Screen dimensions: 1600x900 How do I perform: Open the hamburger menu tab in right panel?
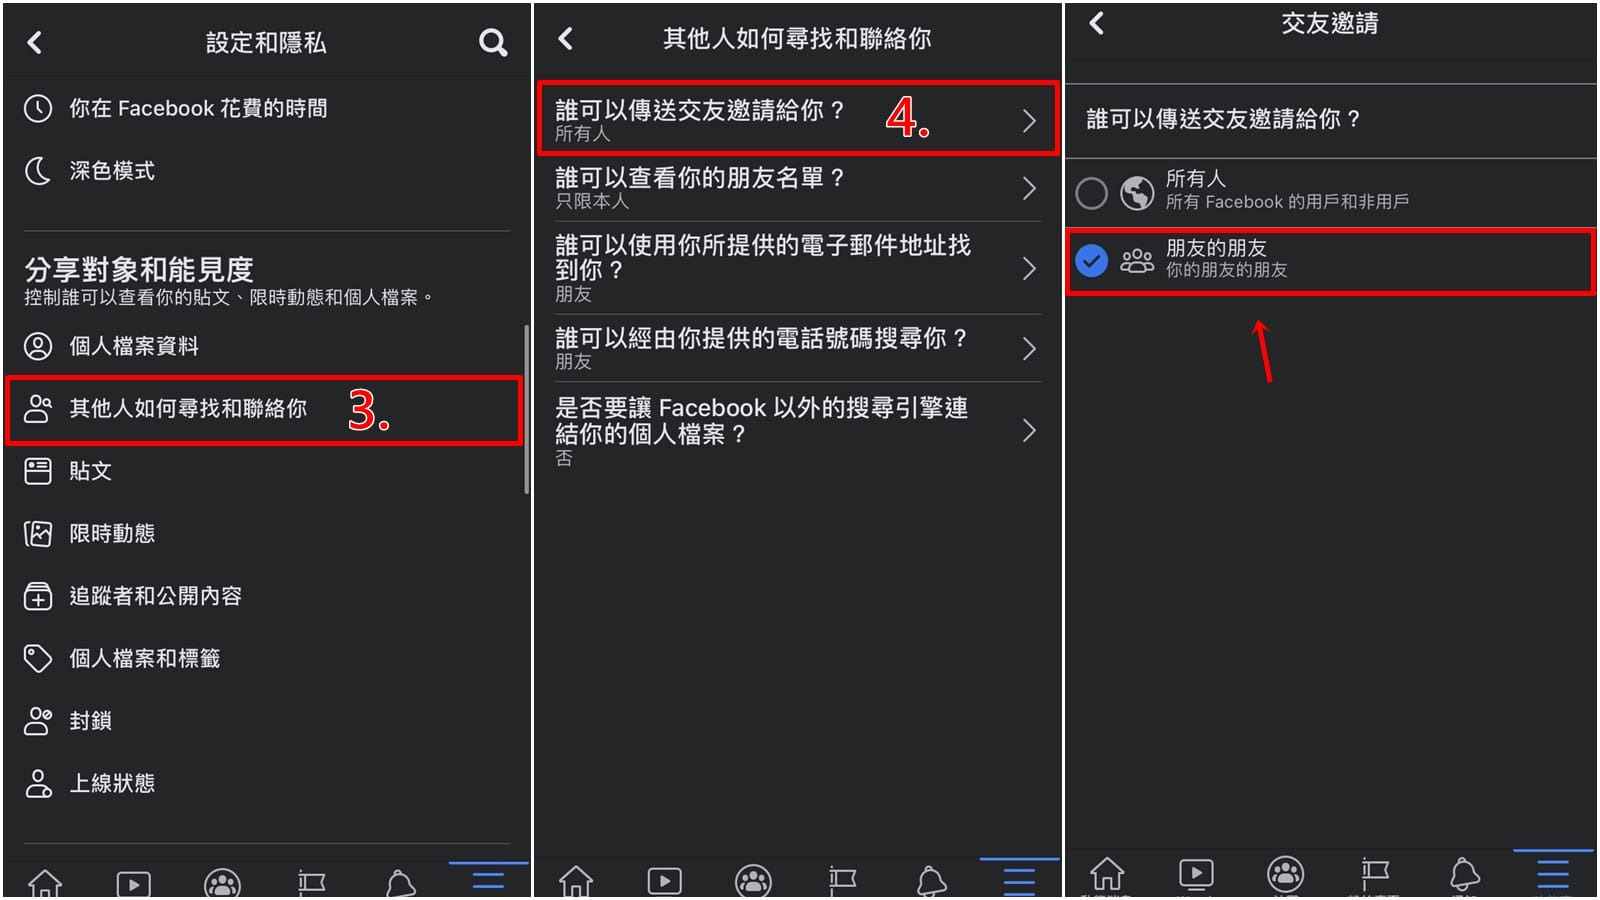pos(1553,874)
